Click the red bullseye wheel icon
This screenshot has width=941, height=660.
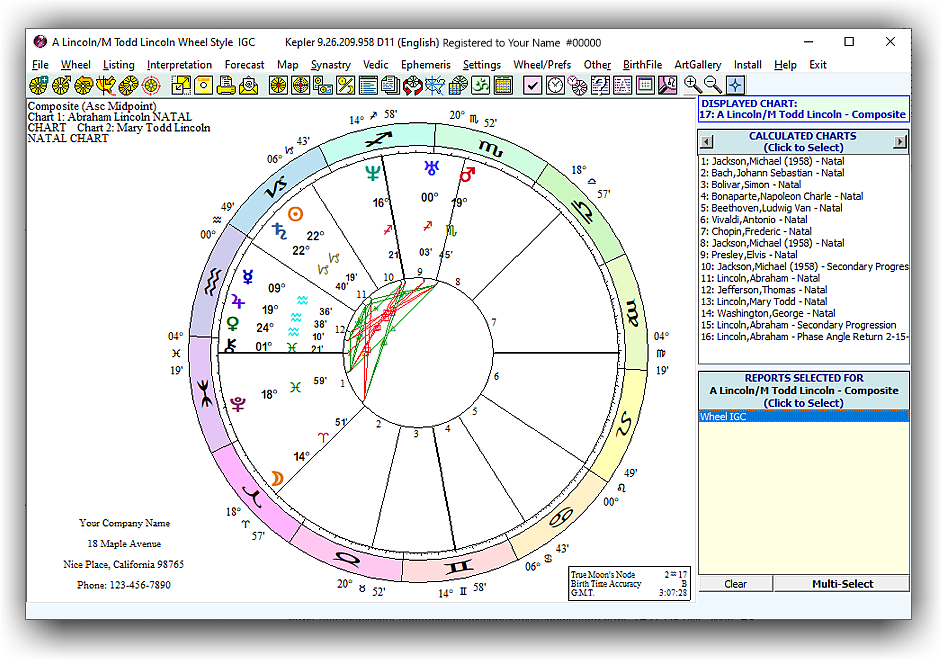(150, 86)
